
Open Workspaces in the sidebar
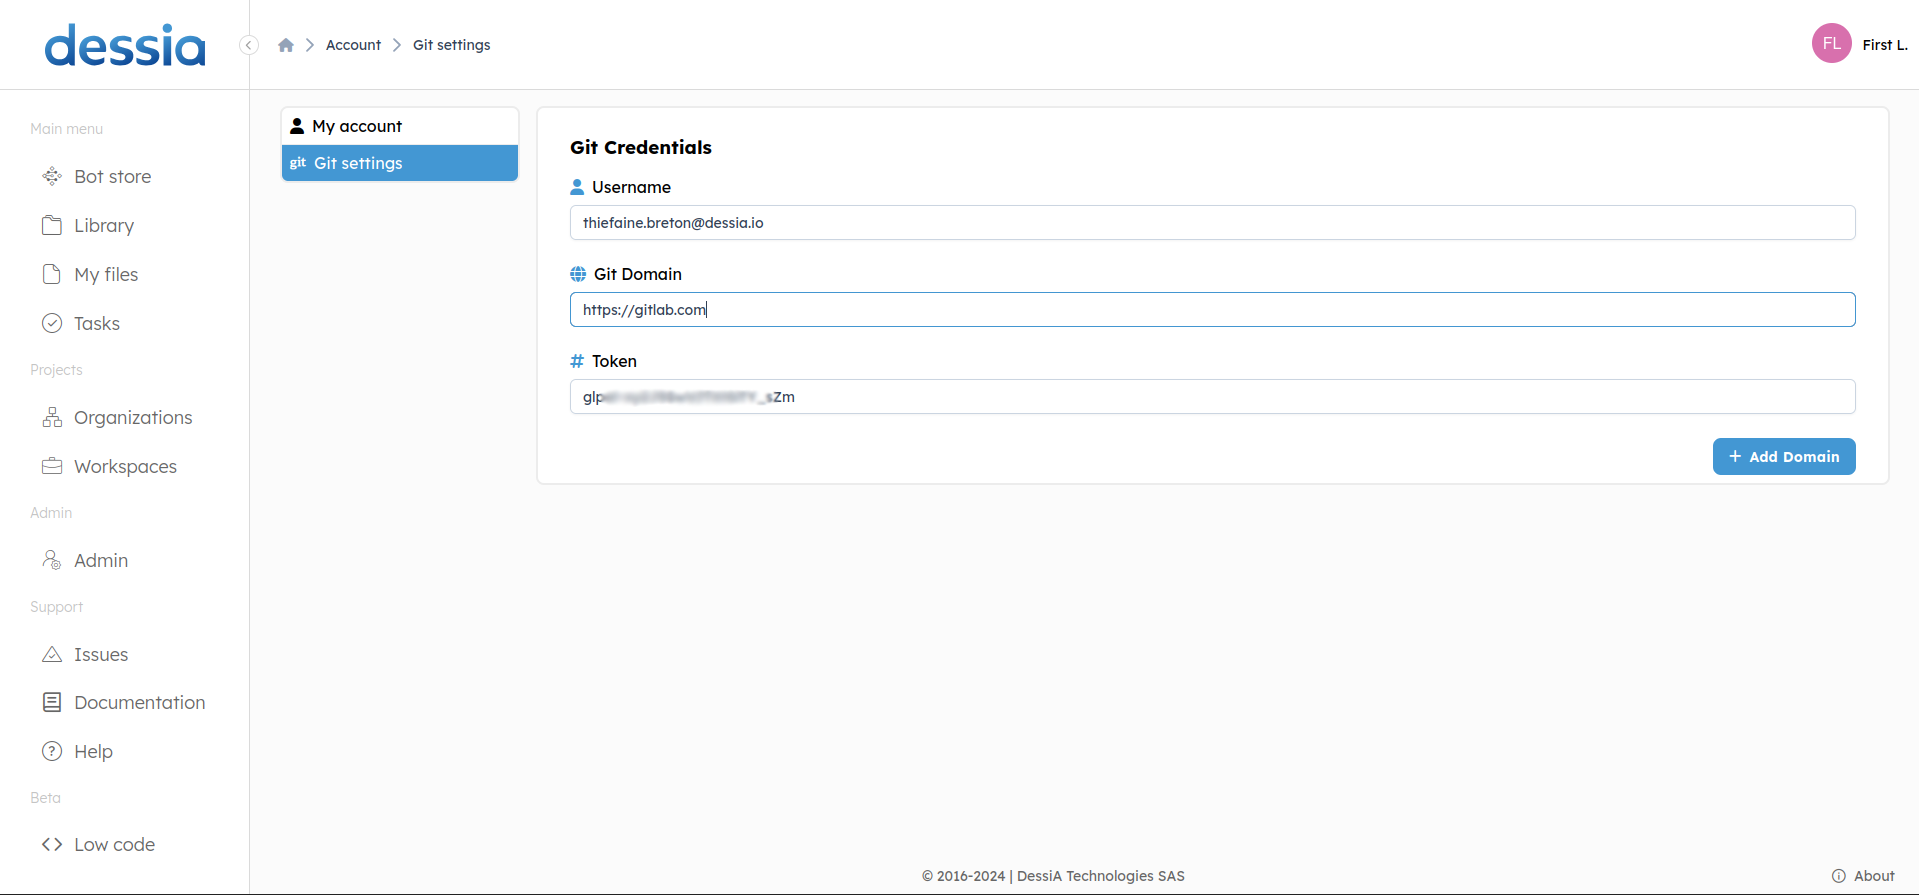125,467
